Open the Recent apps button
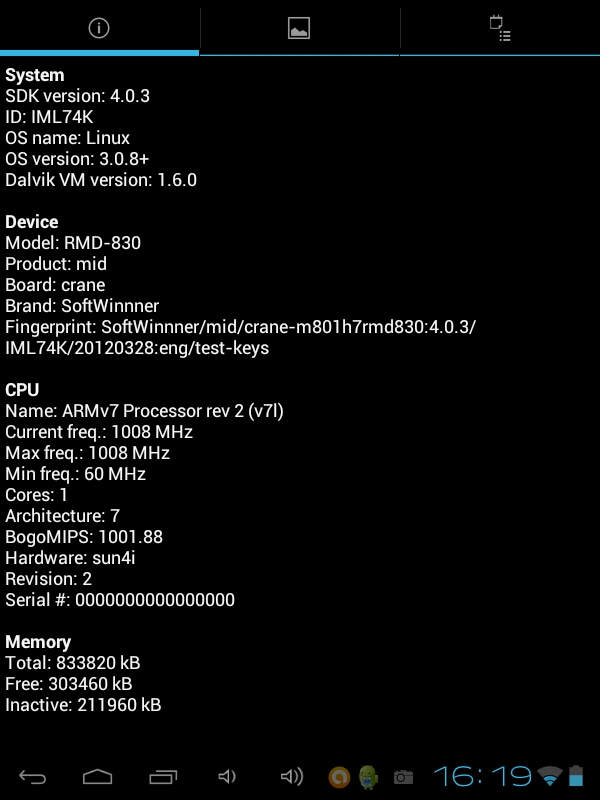The image size is (600, 800). click(163, 777)
